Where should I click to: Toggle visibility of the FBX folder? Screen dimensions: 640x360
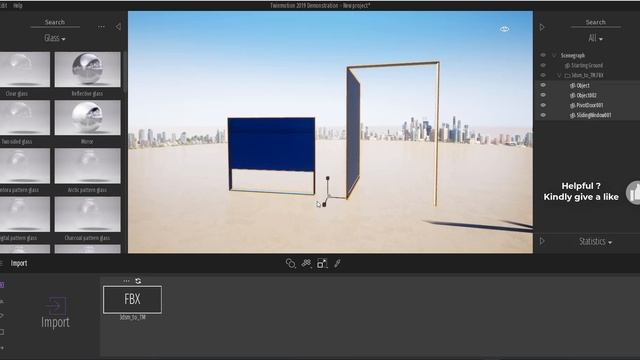[x=543, y=75]
